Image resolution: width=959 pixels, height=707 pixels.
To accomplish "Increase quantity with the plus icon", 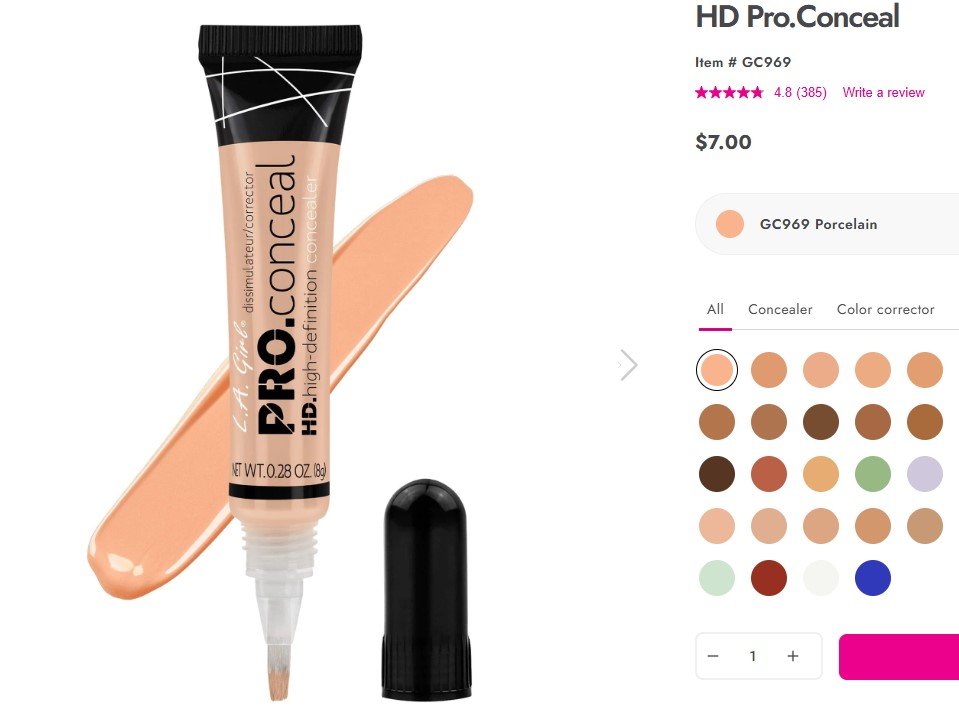I will [793, 656].
